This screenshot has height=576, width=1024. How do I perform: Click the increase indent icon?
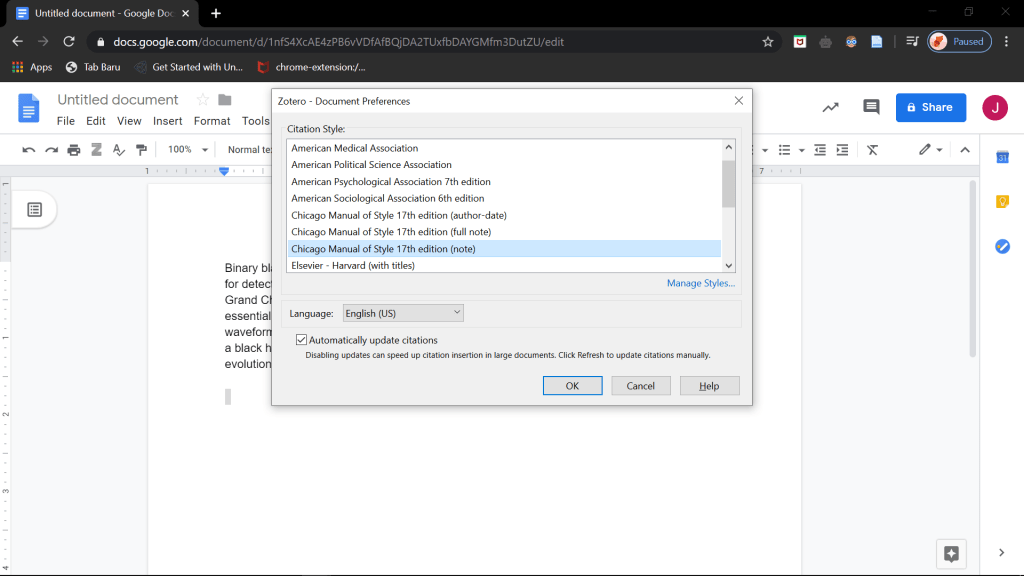[842, 150]
